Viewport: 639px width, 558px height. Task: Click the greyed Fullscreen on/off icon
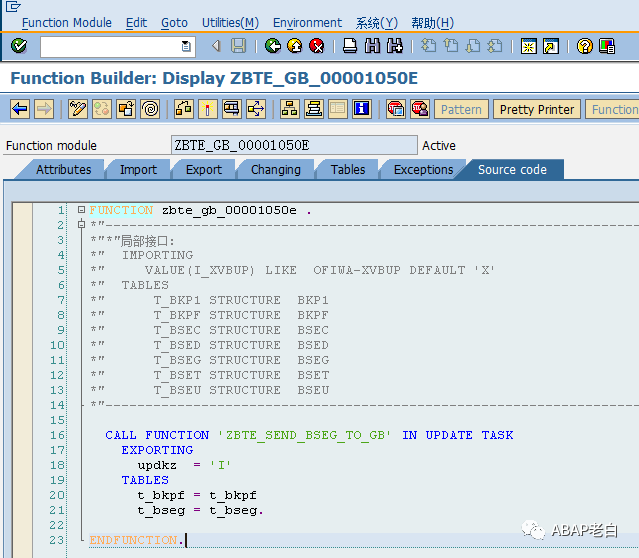click(x=338, y=109)
